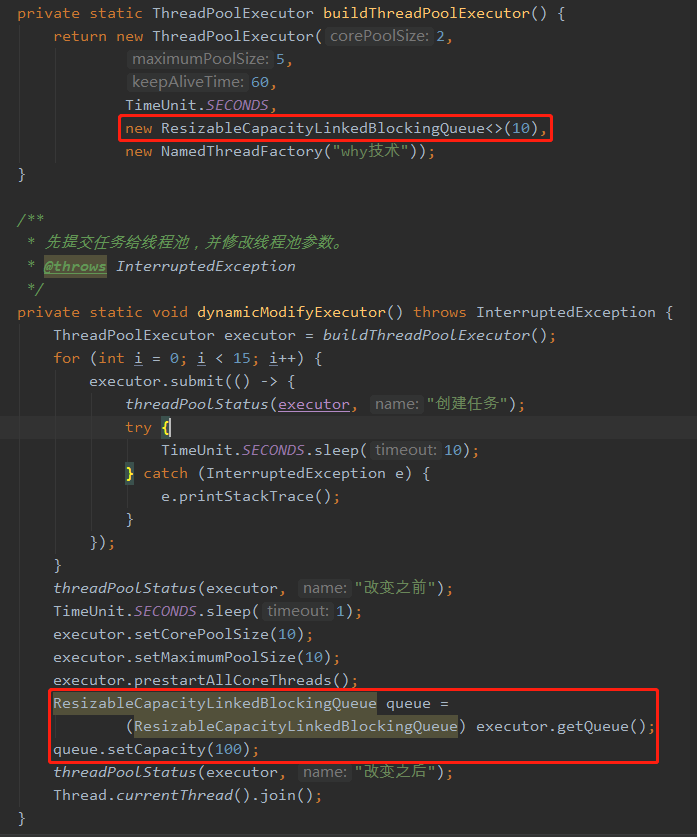Click prestartAllCoreThreads() call

click(242, 680)
